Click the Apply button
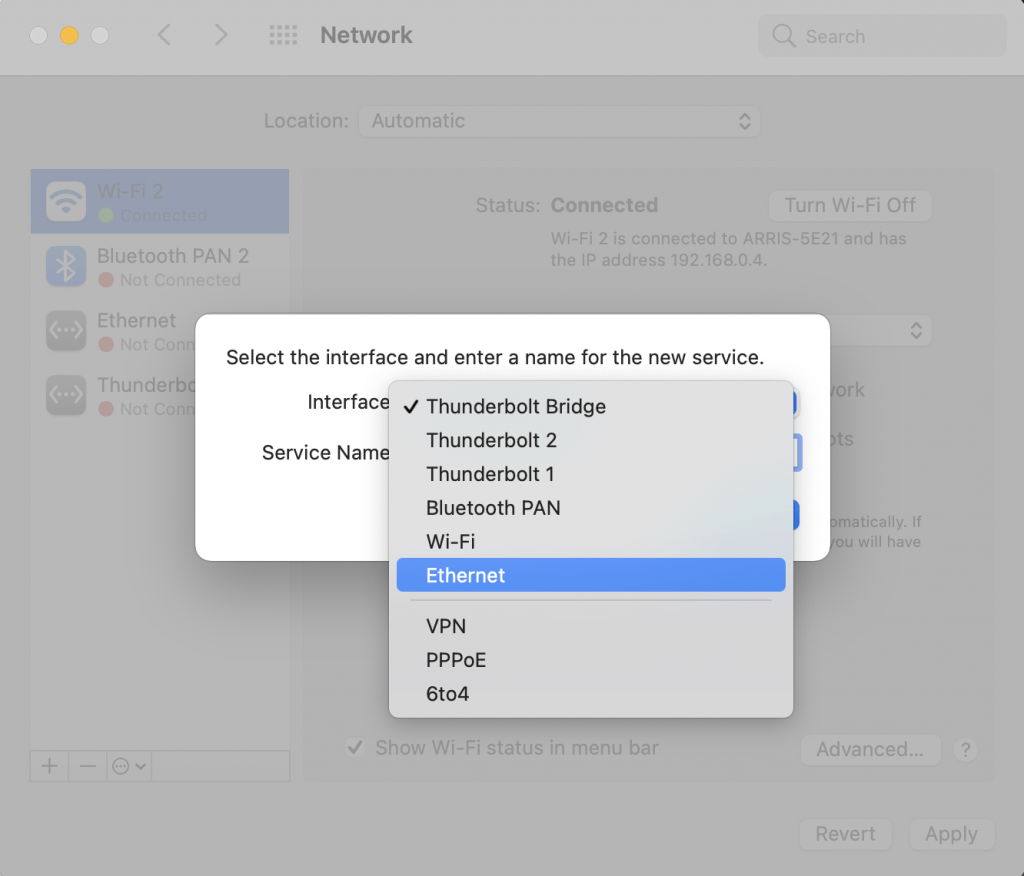The image size is (1024, 876). tap(952, 834)
